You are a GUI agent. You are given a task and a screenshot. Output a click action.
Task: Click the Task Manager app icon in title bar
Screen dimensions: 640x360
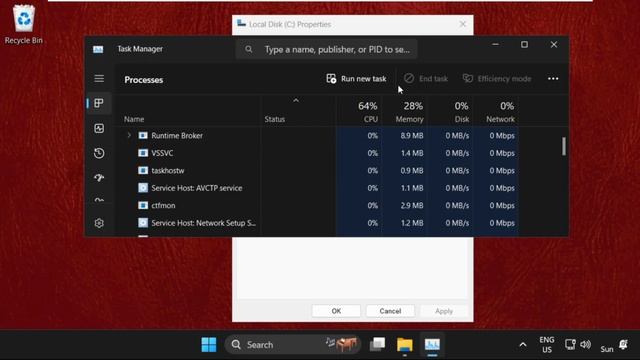click(x=98, y=49)
